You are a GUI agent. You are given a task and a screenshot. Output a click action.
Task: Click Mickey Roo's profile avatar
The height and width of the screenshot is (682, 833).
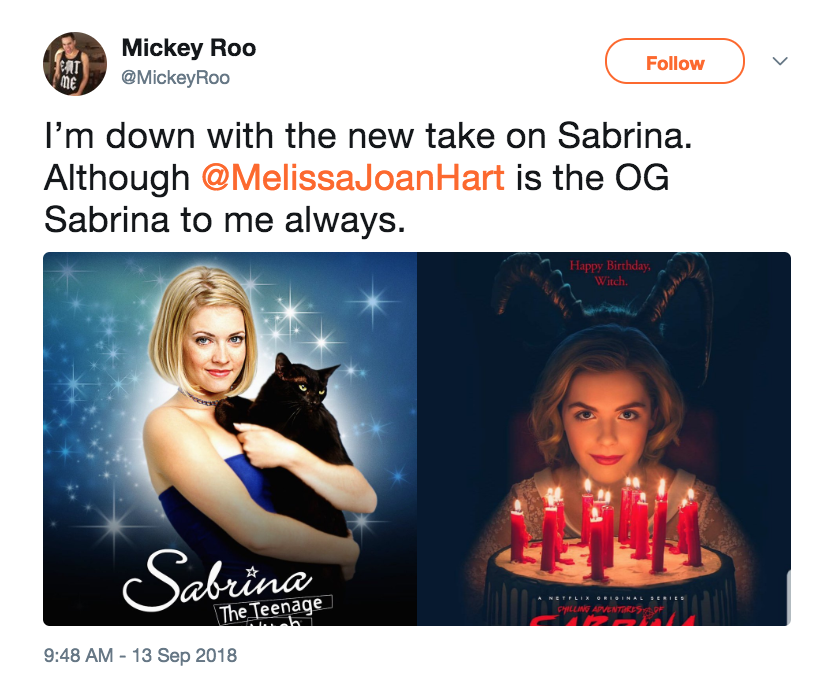pos(75,63)
